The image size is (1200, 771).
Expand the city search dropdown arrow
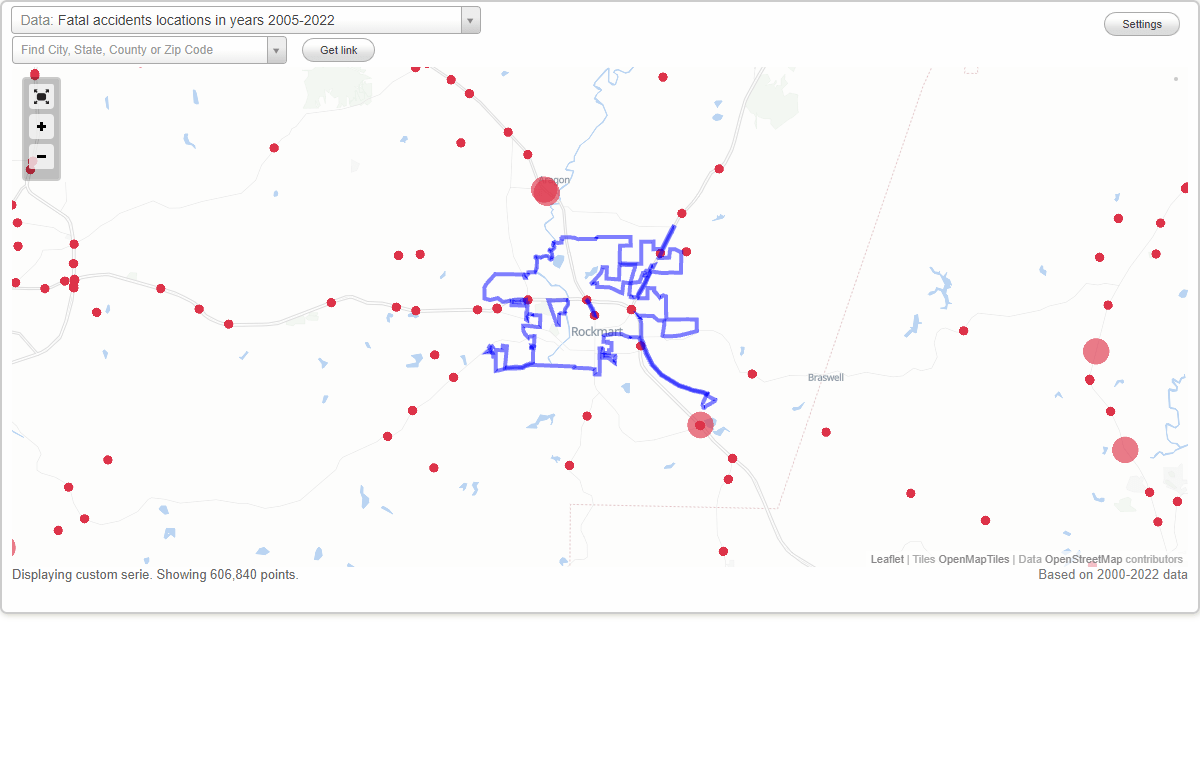point(277,49)
